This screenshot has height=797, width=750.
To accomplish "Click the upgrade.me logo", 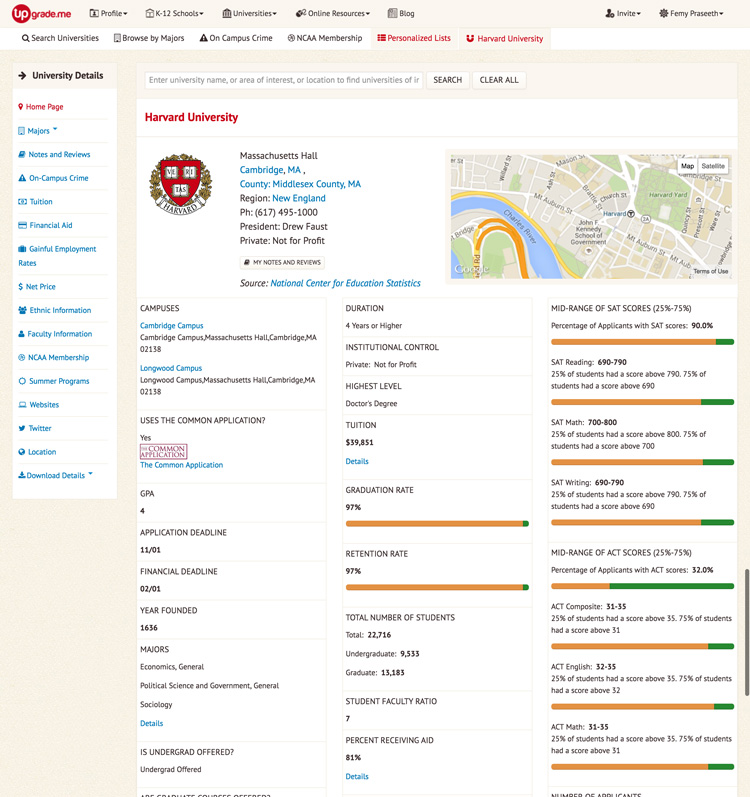I will (42, 14).
